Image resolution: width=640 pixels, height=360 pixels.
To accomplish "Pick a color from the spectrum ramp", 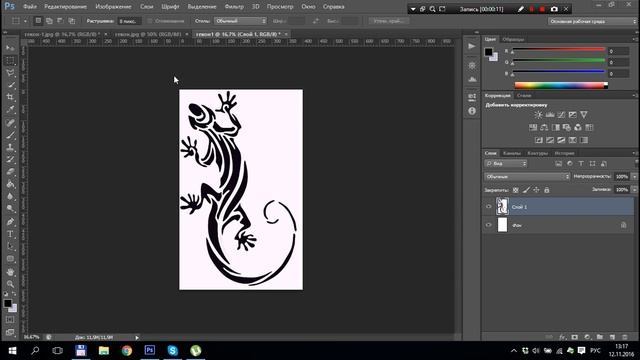I will (561, 85).
